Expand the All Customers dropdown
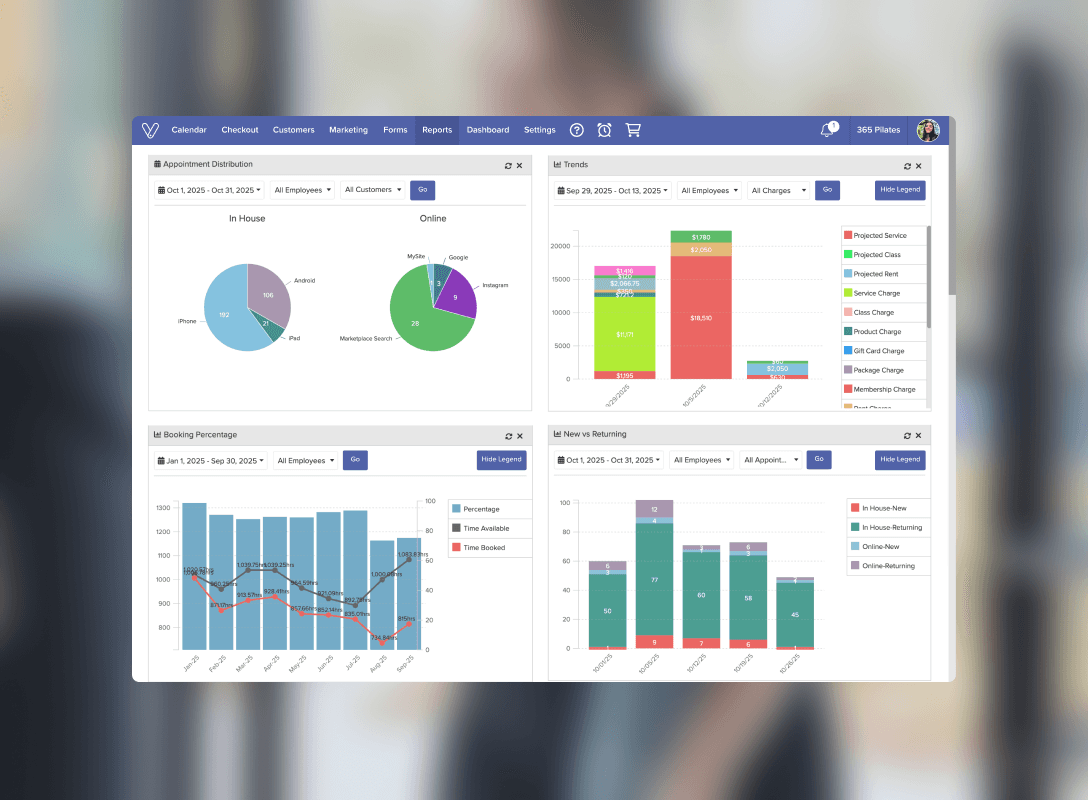Viewport: 1088px width, 800px height. [373, 190]
